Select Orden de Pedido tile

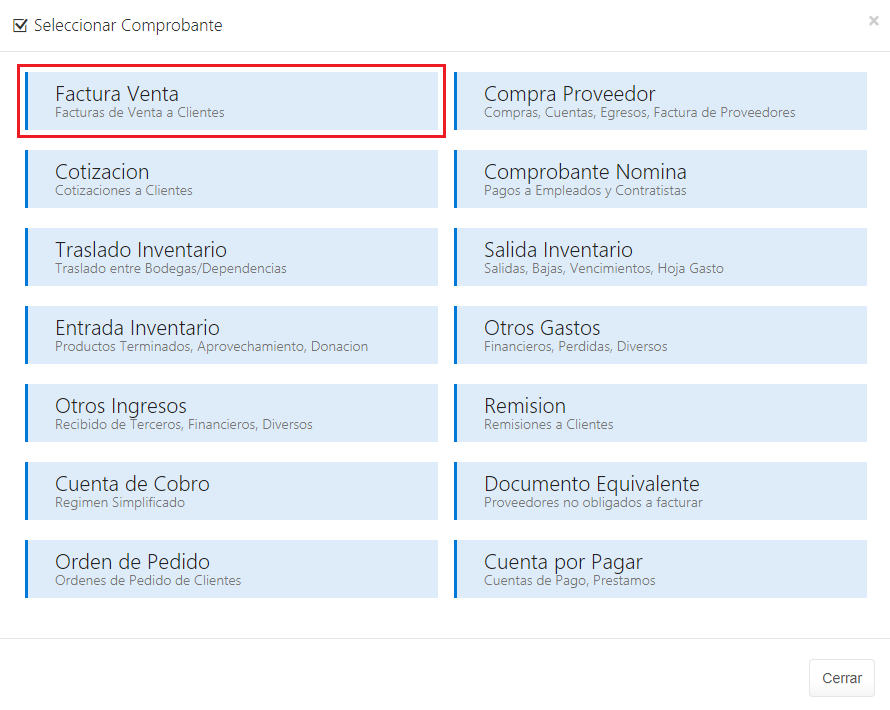tap(231, 569)
